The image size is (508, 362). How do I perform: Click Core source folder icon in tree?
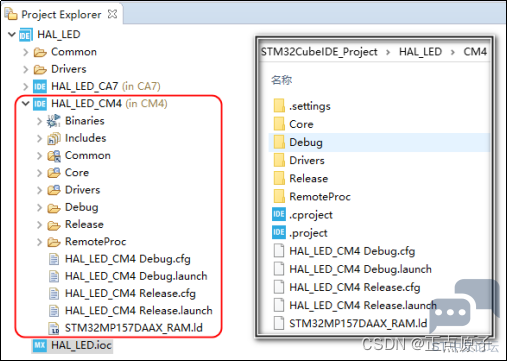tap(54, 173)
